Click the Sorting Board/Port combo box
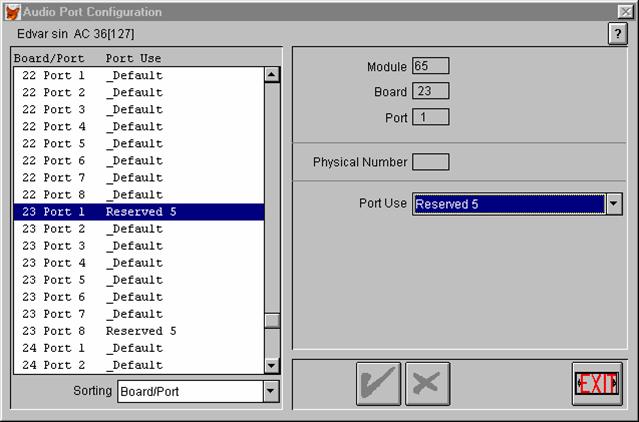Viewport: 639px width, 422px height. 190,391
